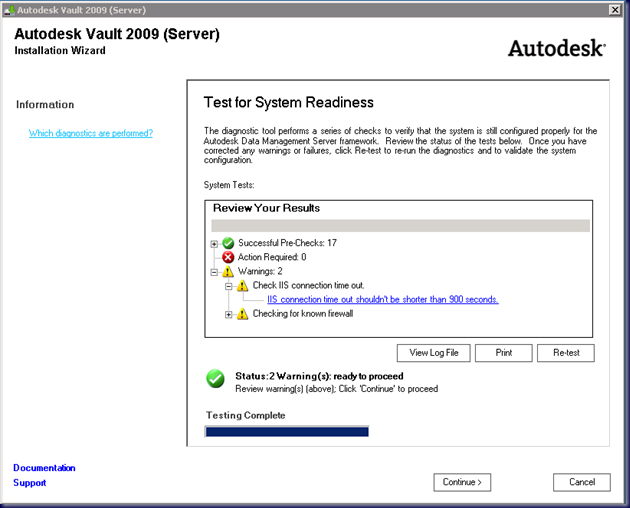Viewport: 630px width, 508px height.
Task: Click the Review warning(s) above instruction text
Action: point(336,389)
